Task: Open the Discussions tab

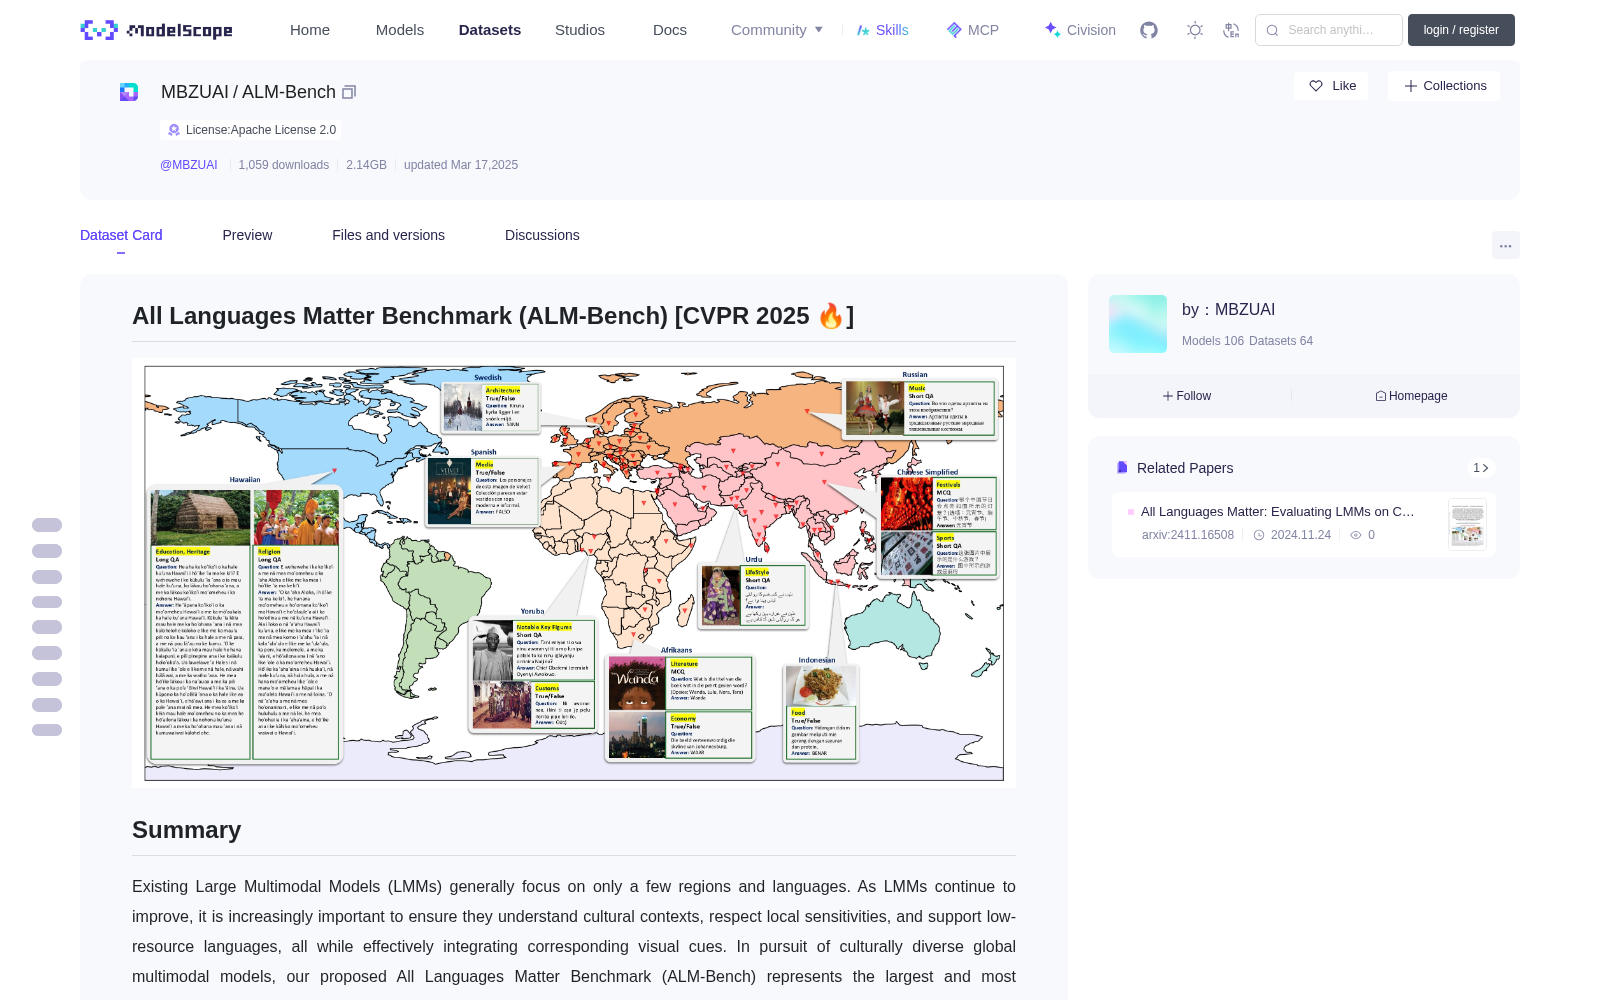Action: coord(542,235)
